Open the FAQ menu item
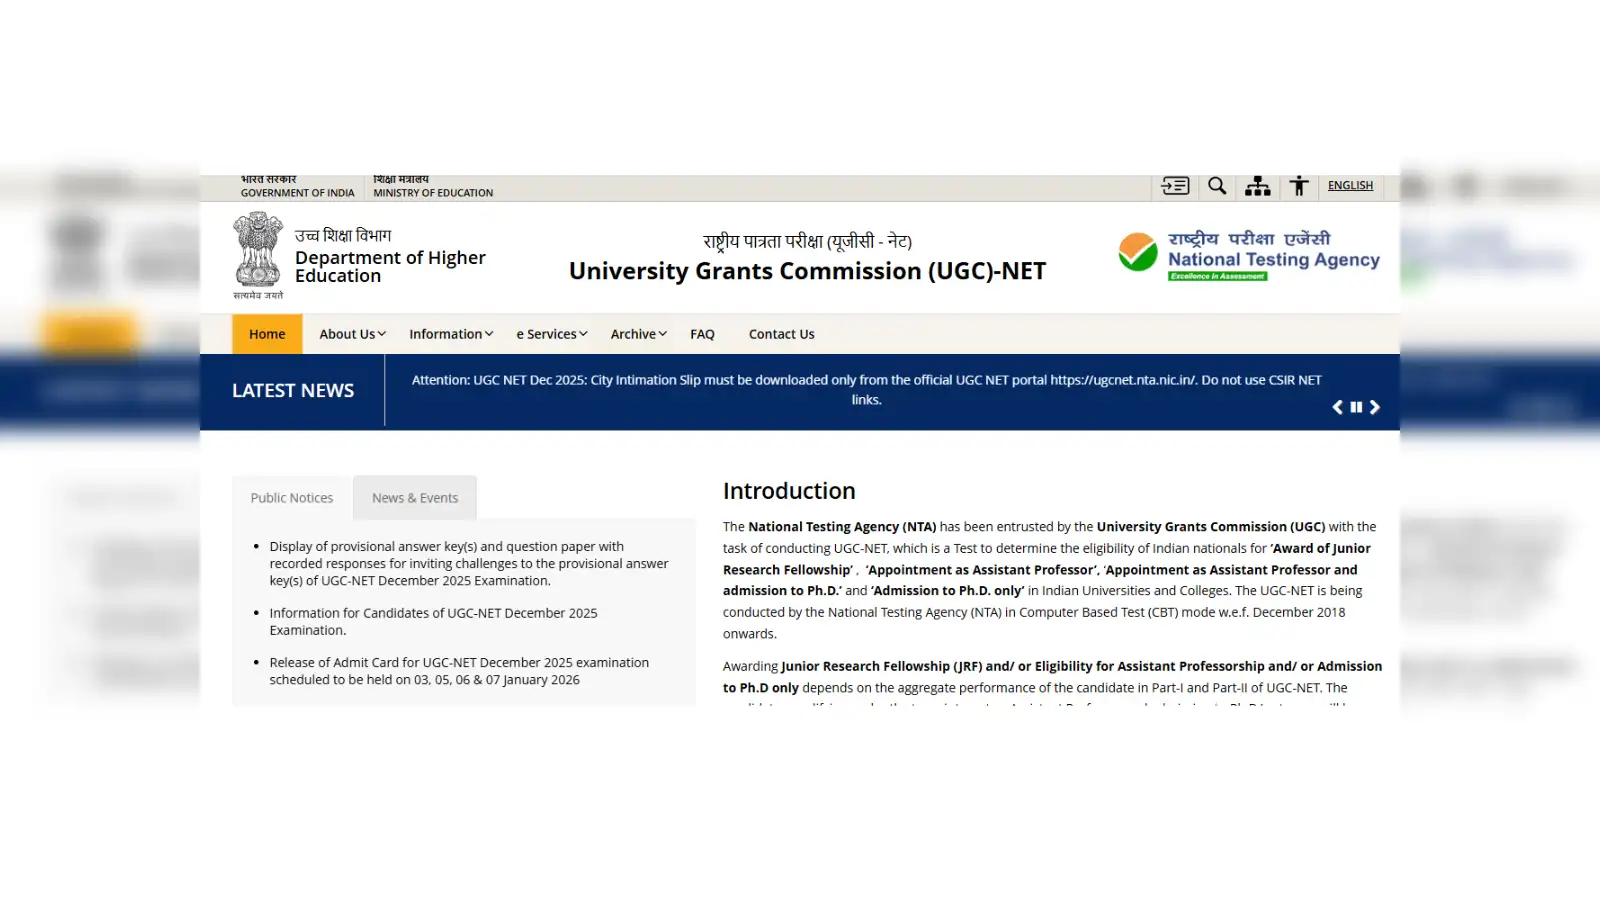This screenshot has width=1600, height=900. pyautogui.click(x=702, y=334)
